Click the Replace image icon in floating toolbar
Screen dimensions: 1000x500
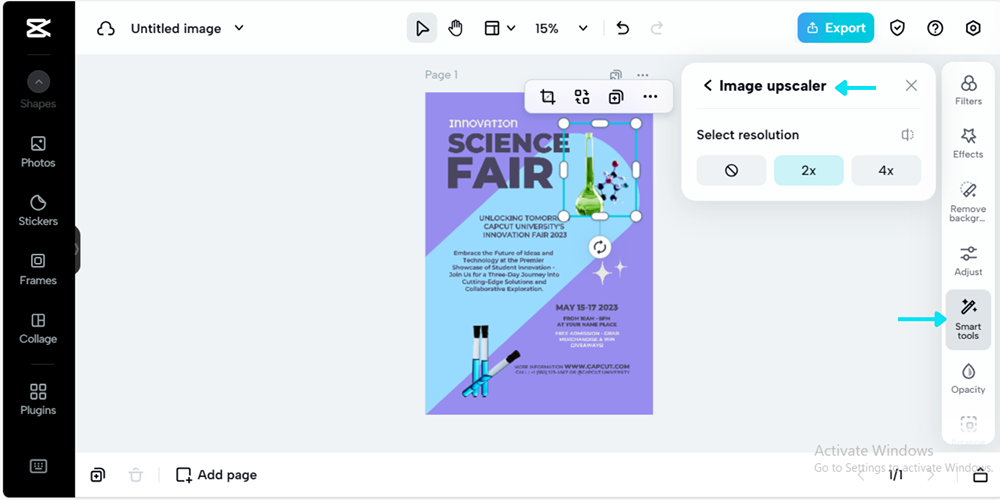(582, 97)
